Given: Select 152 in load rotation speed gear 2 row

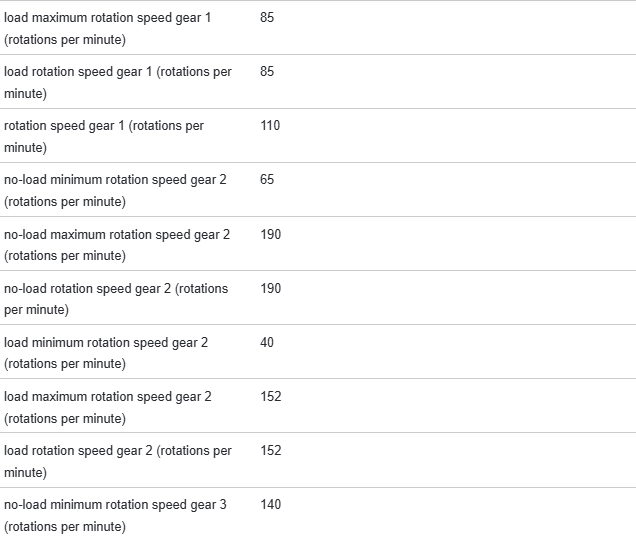Looking at the screenshot, I should (x=270, y=451).
